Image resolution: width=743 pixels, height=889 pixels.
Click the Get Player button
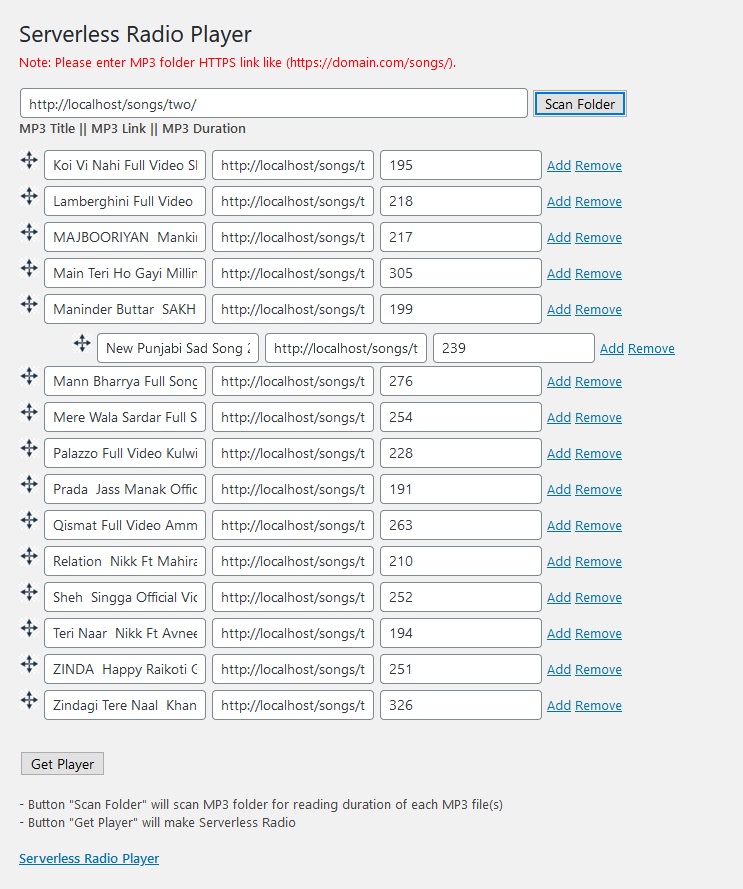click(x=62, y=764)
